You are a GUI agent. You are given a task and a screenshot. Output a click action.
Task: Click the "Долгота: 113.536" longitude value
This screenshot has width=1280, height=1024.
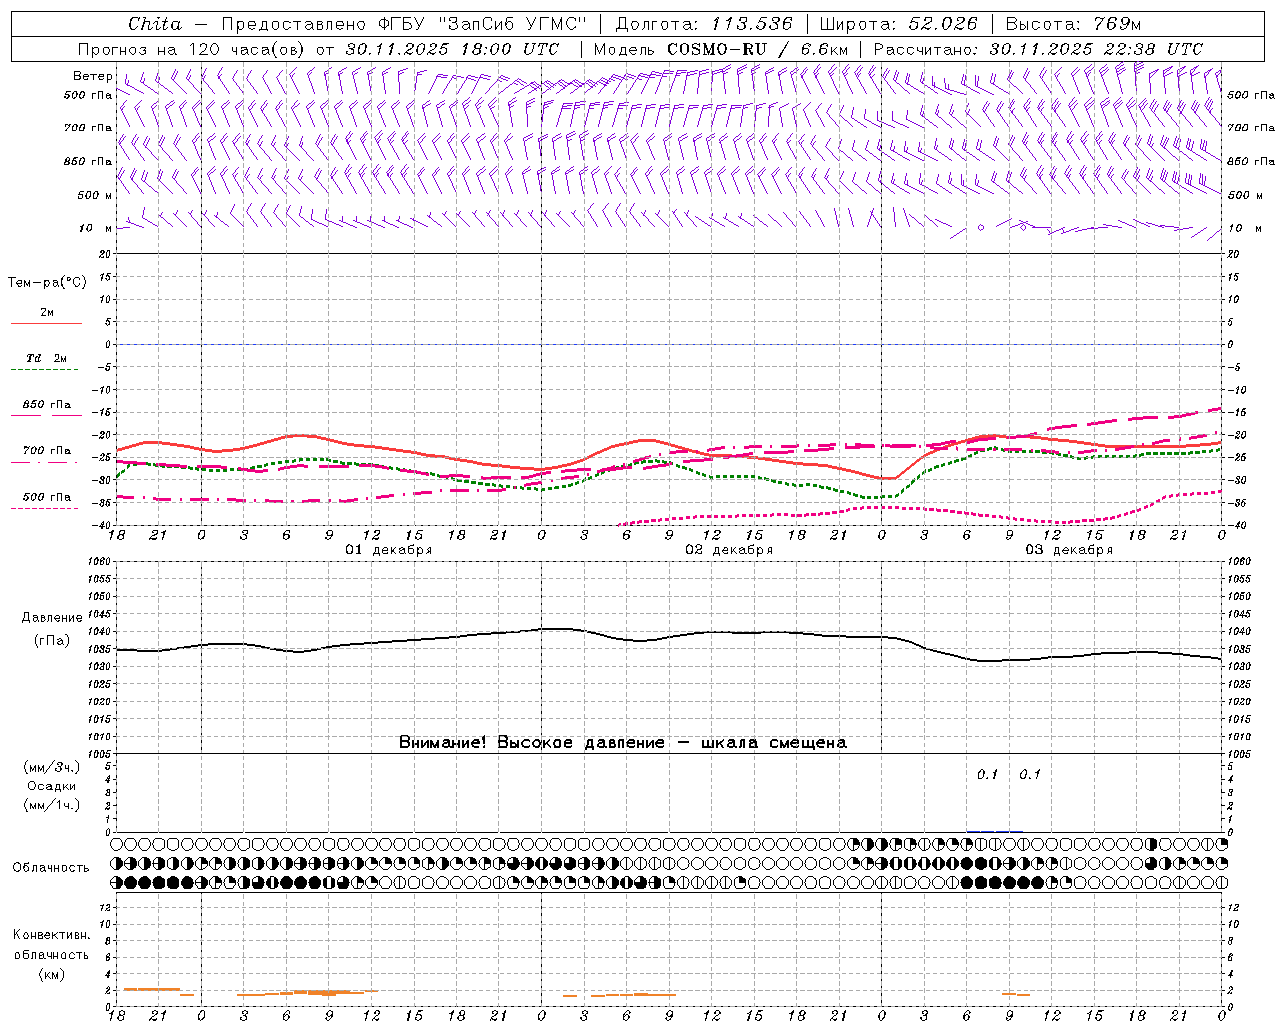704,24
